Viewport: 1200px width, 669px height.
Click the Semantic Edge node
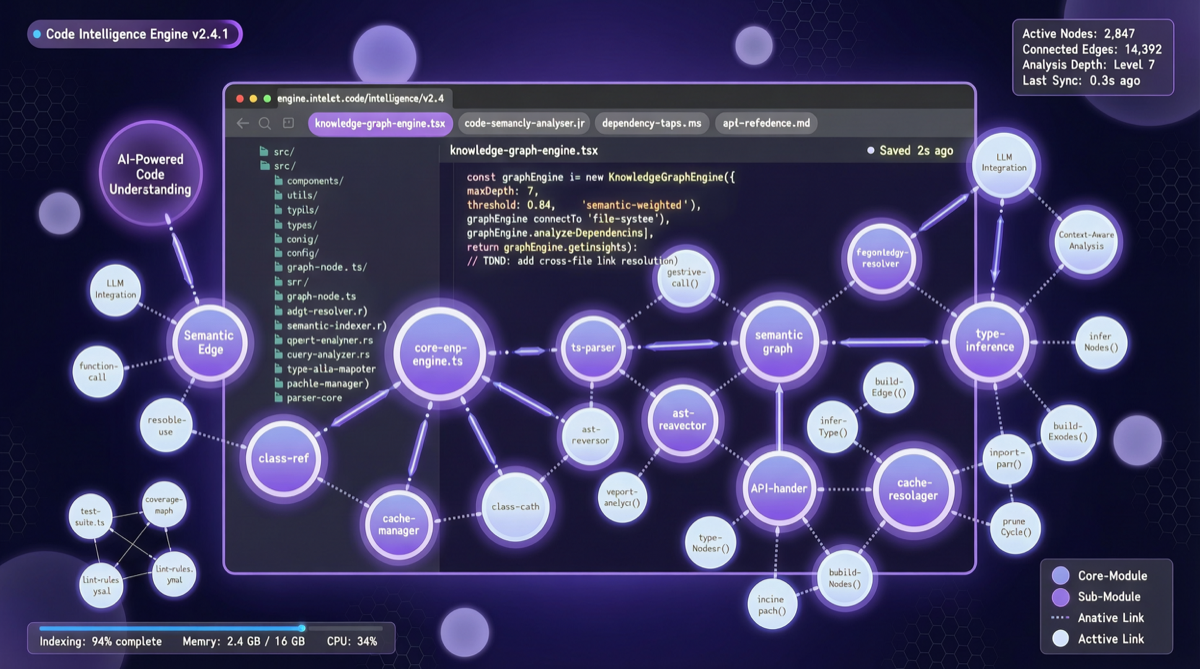coord(209,343)
